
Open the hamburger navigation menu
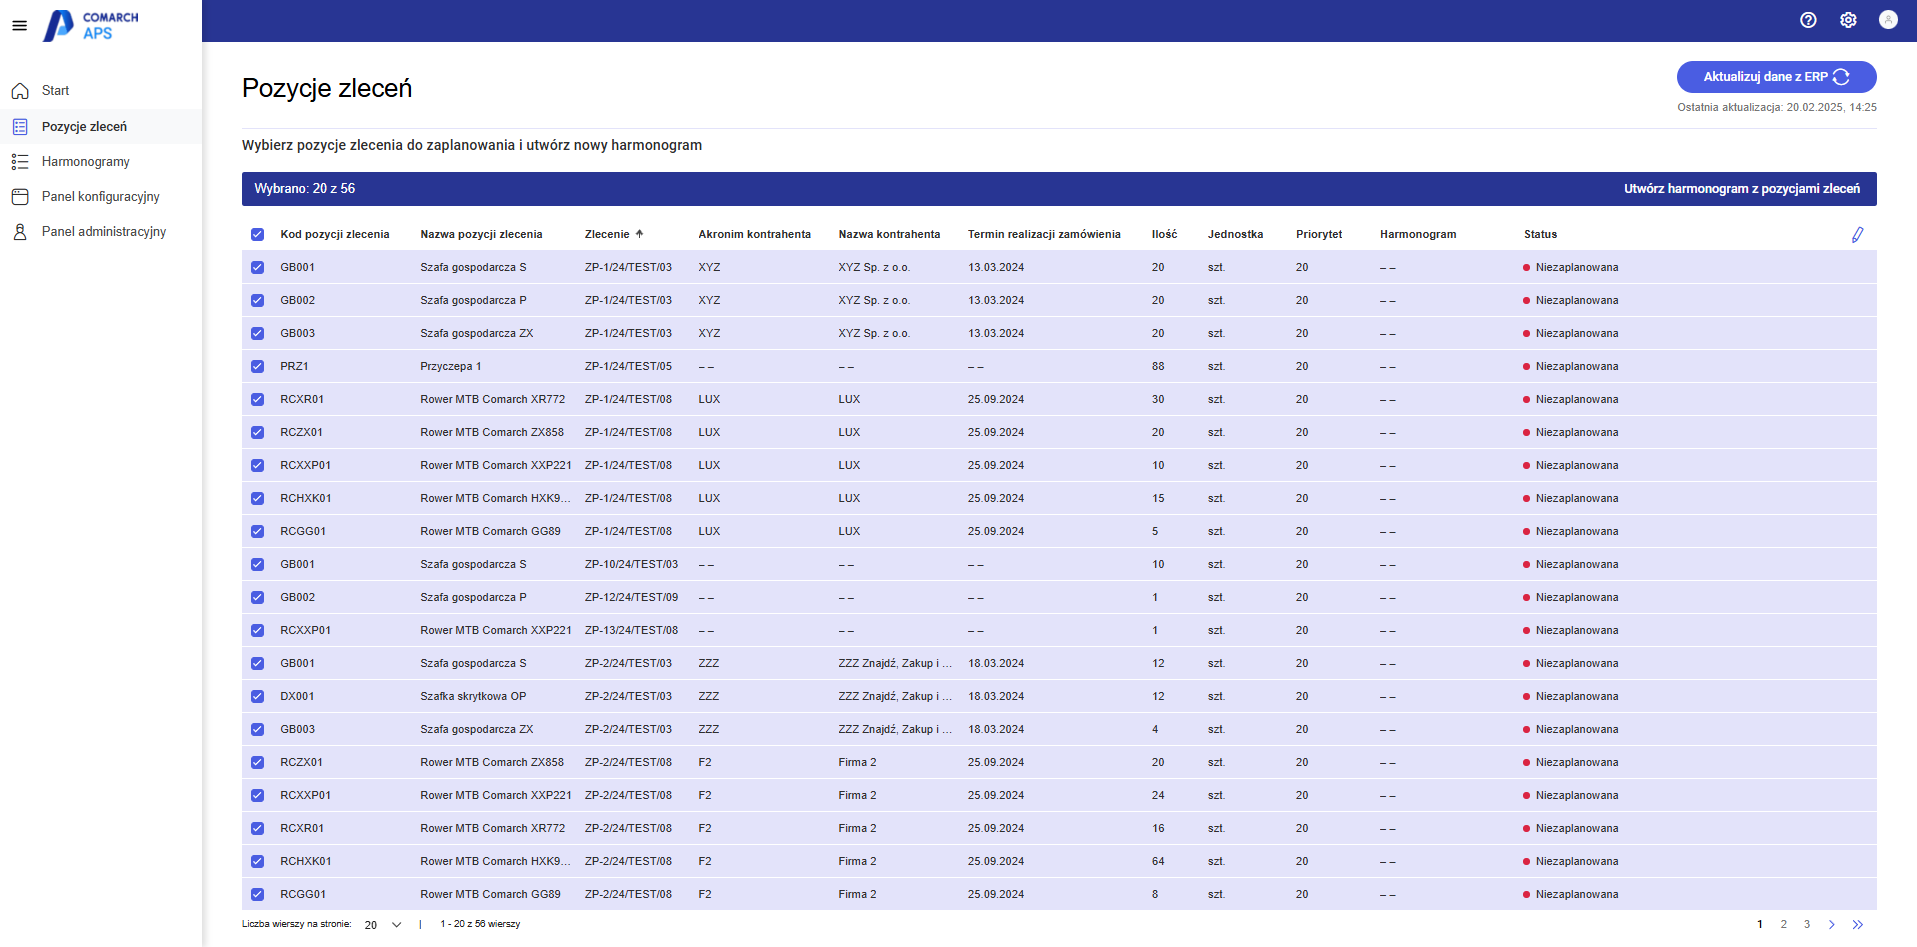(x=19, y=26)
